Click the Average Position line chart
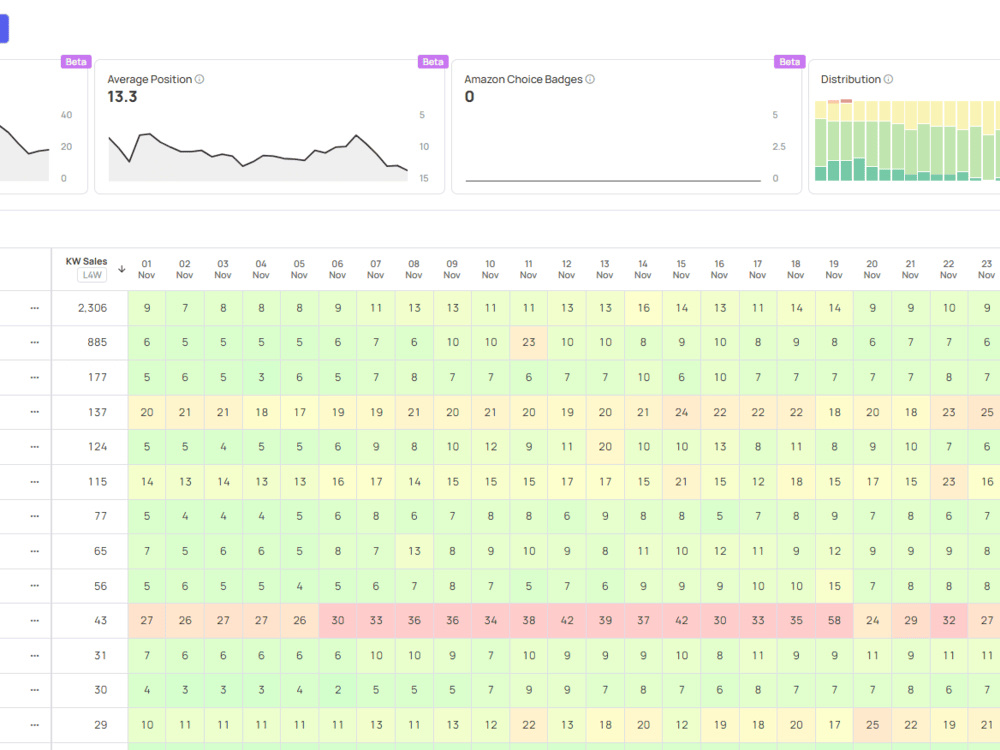 pos(258,156)
